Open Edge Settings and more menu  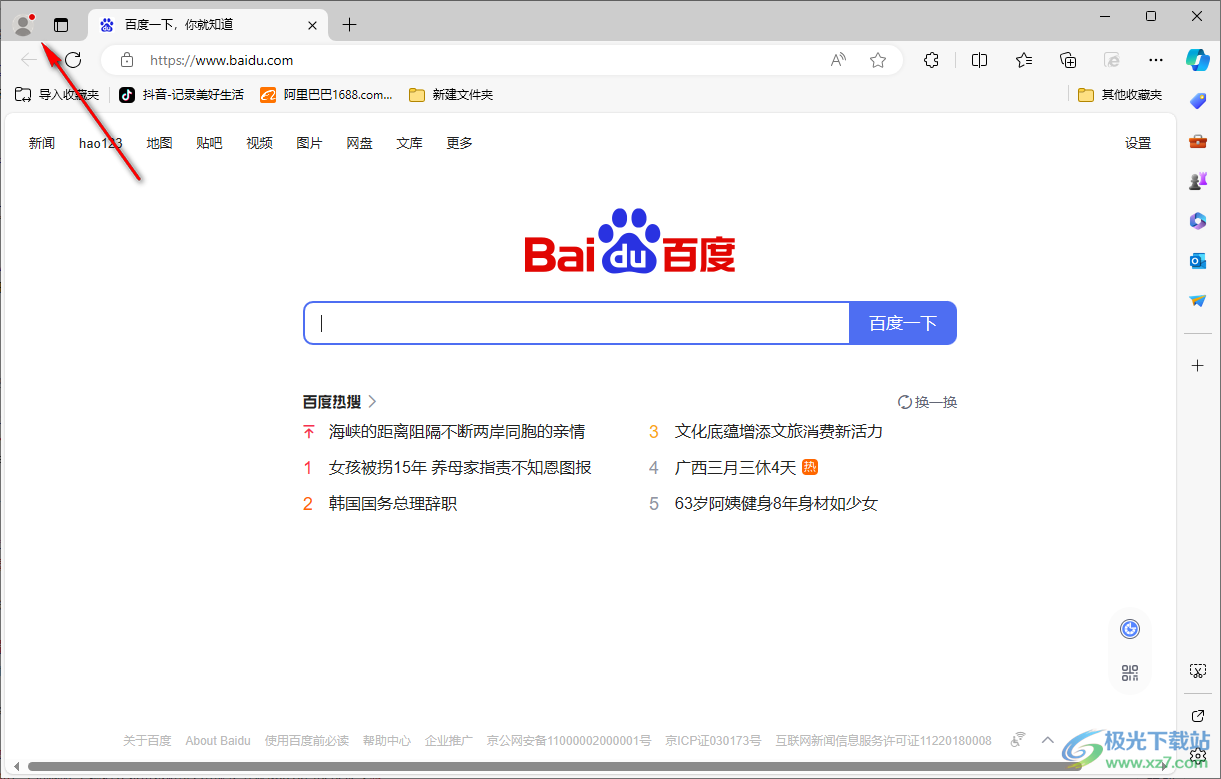pyautogui.click(x=1156, y=60)
